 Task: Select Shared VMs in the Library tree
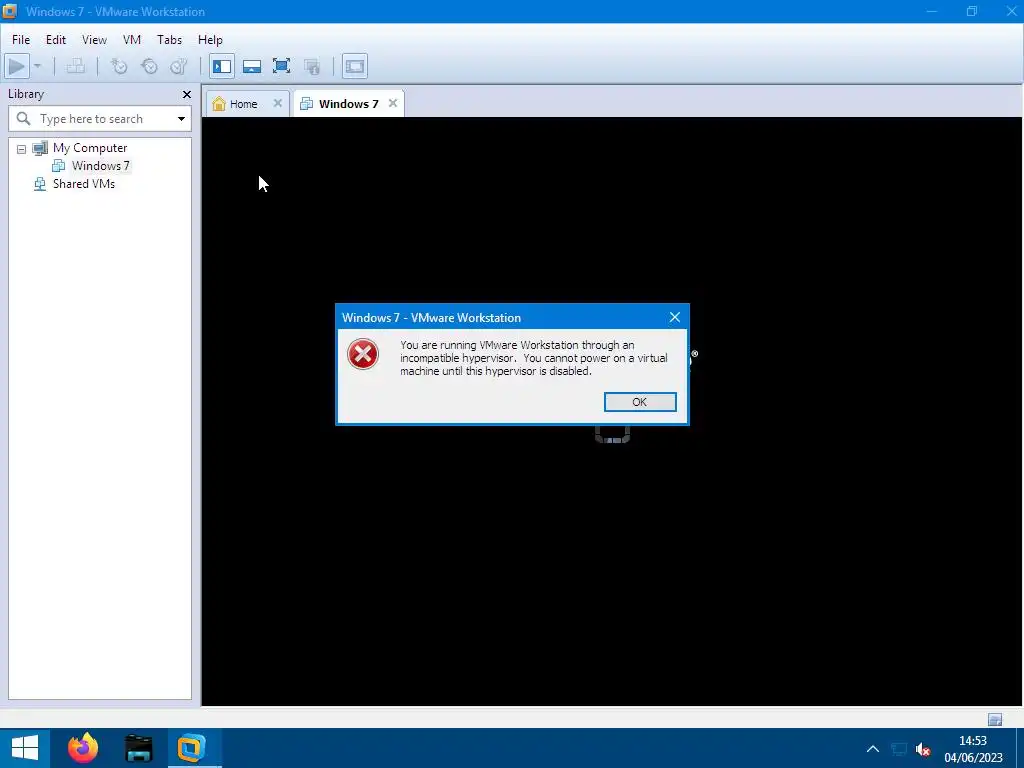84,184
